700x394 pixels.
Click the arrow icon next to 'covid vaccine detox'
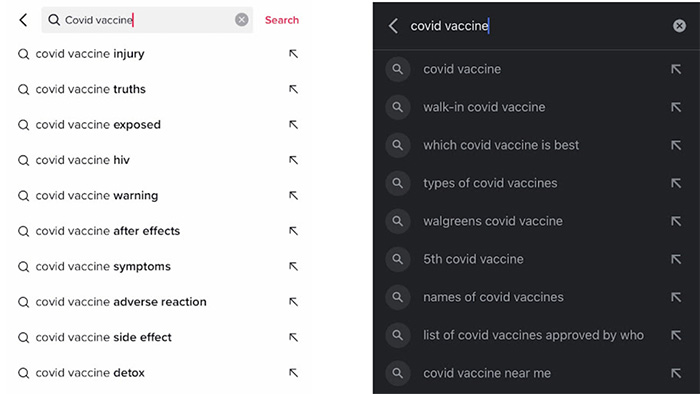point(293,373)
